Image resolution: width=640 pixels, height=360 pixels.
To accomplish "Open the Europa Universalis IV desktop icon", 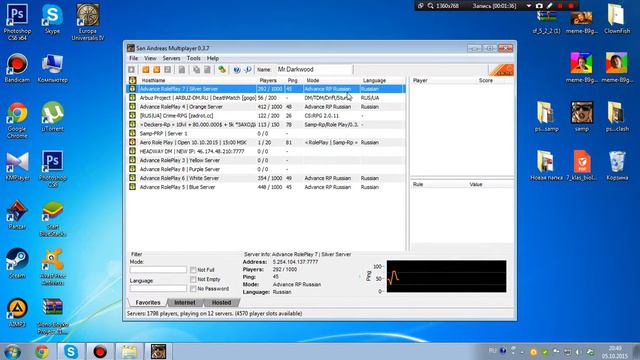I will point(88,22).
